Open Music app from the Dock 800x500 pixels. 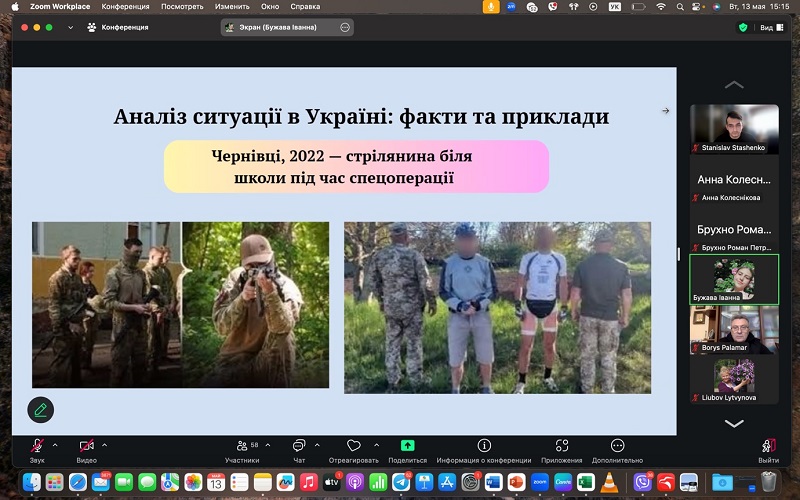(x=308, y=482)
